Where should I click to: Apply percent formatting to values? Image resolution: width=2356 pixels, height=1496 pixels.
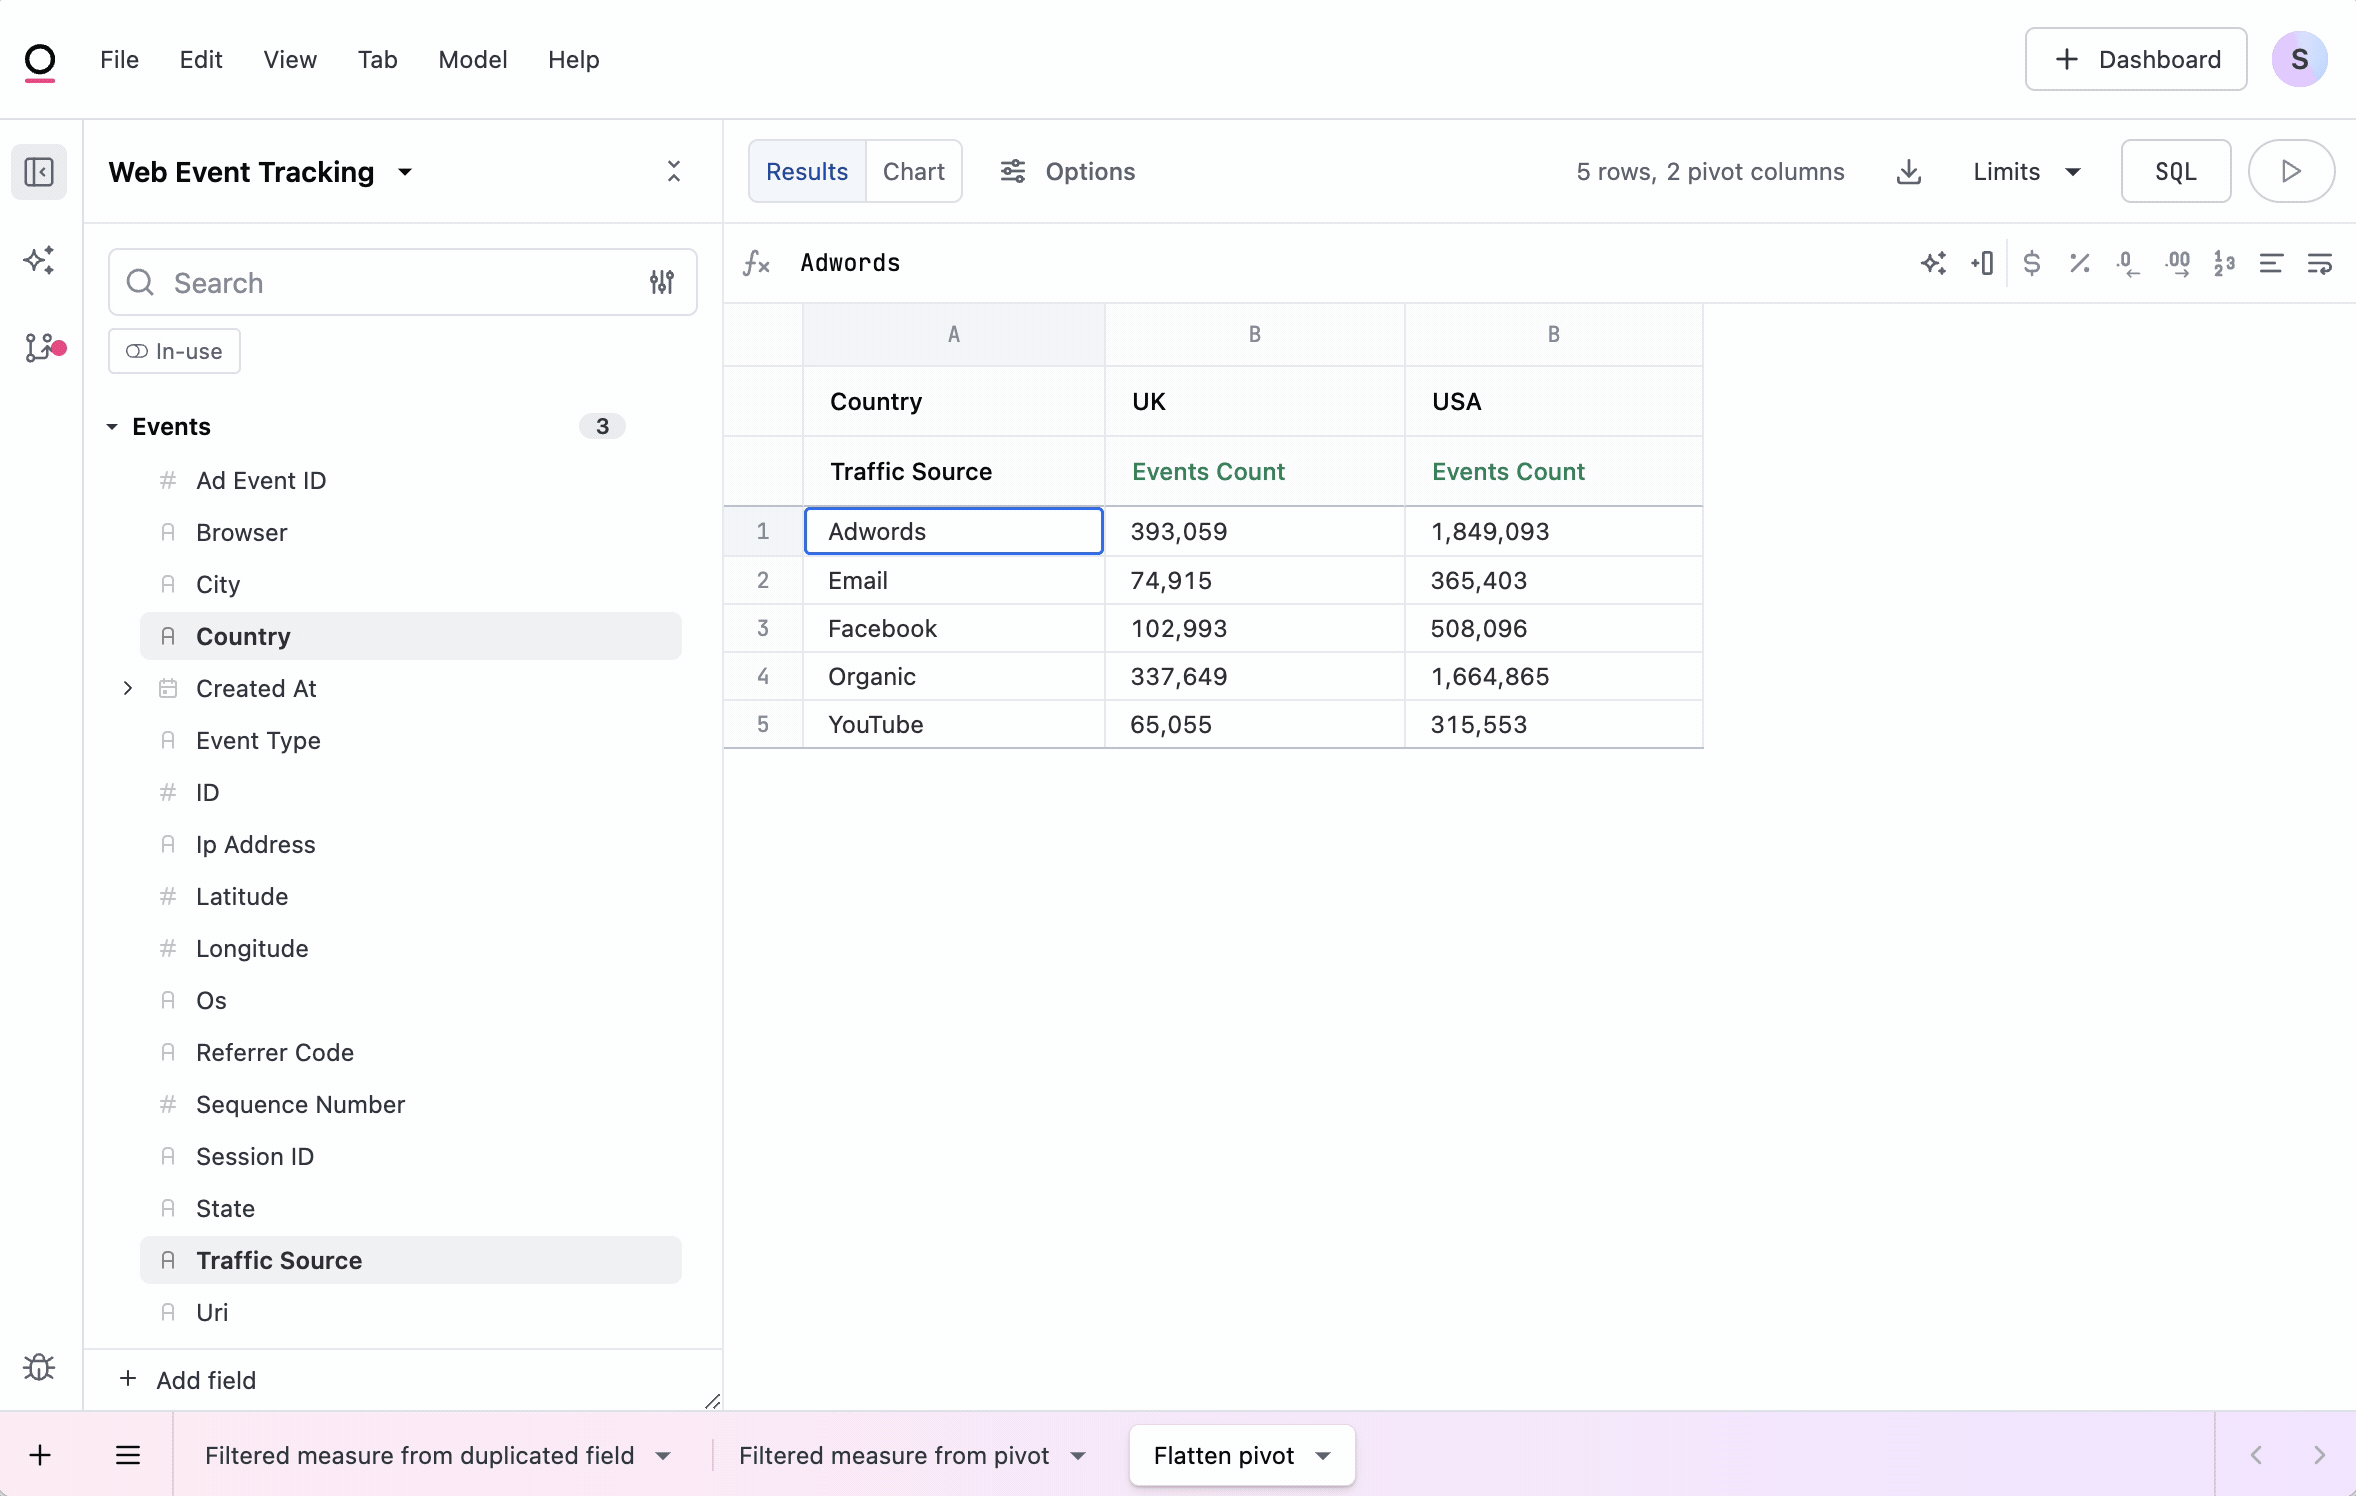(2080, 263)
